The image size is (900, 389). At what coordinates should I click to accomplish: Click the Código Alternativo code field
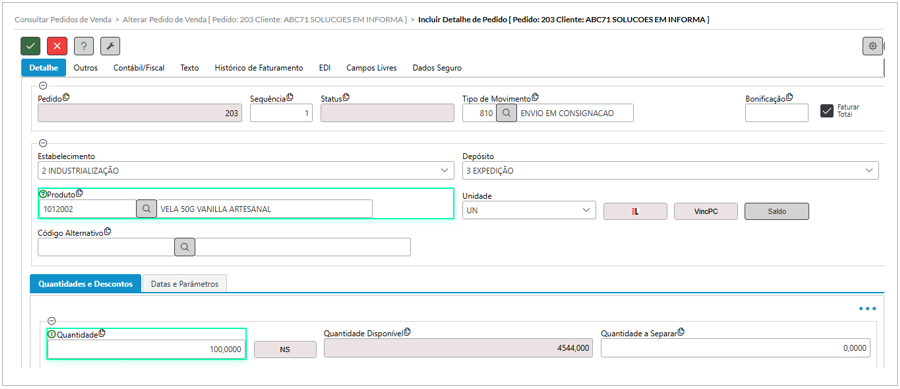pos(106,247)
